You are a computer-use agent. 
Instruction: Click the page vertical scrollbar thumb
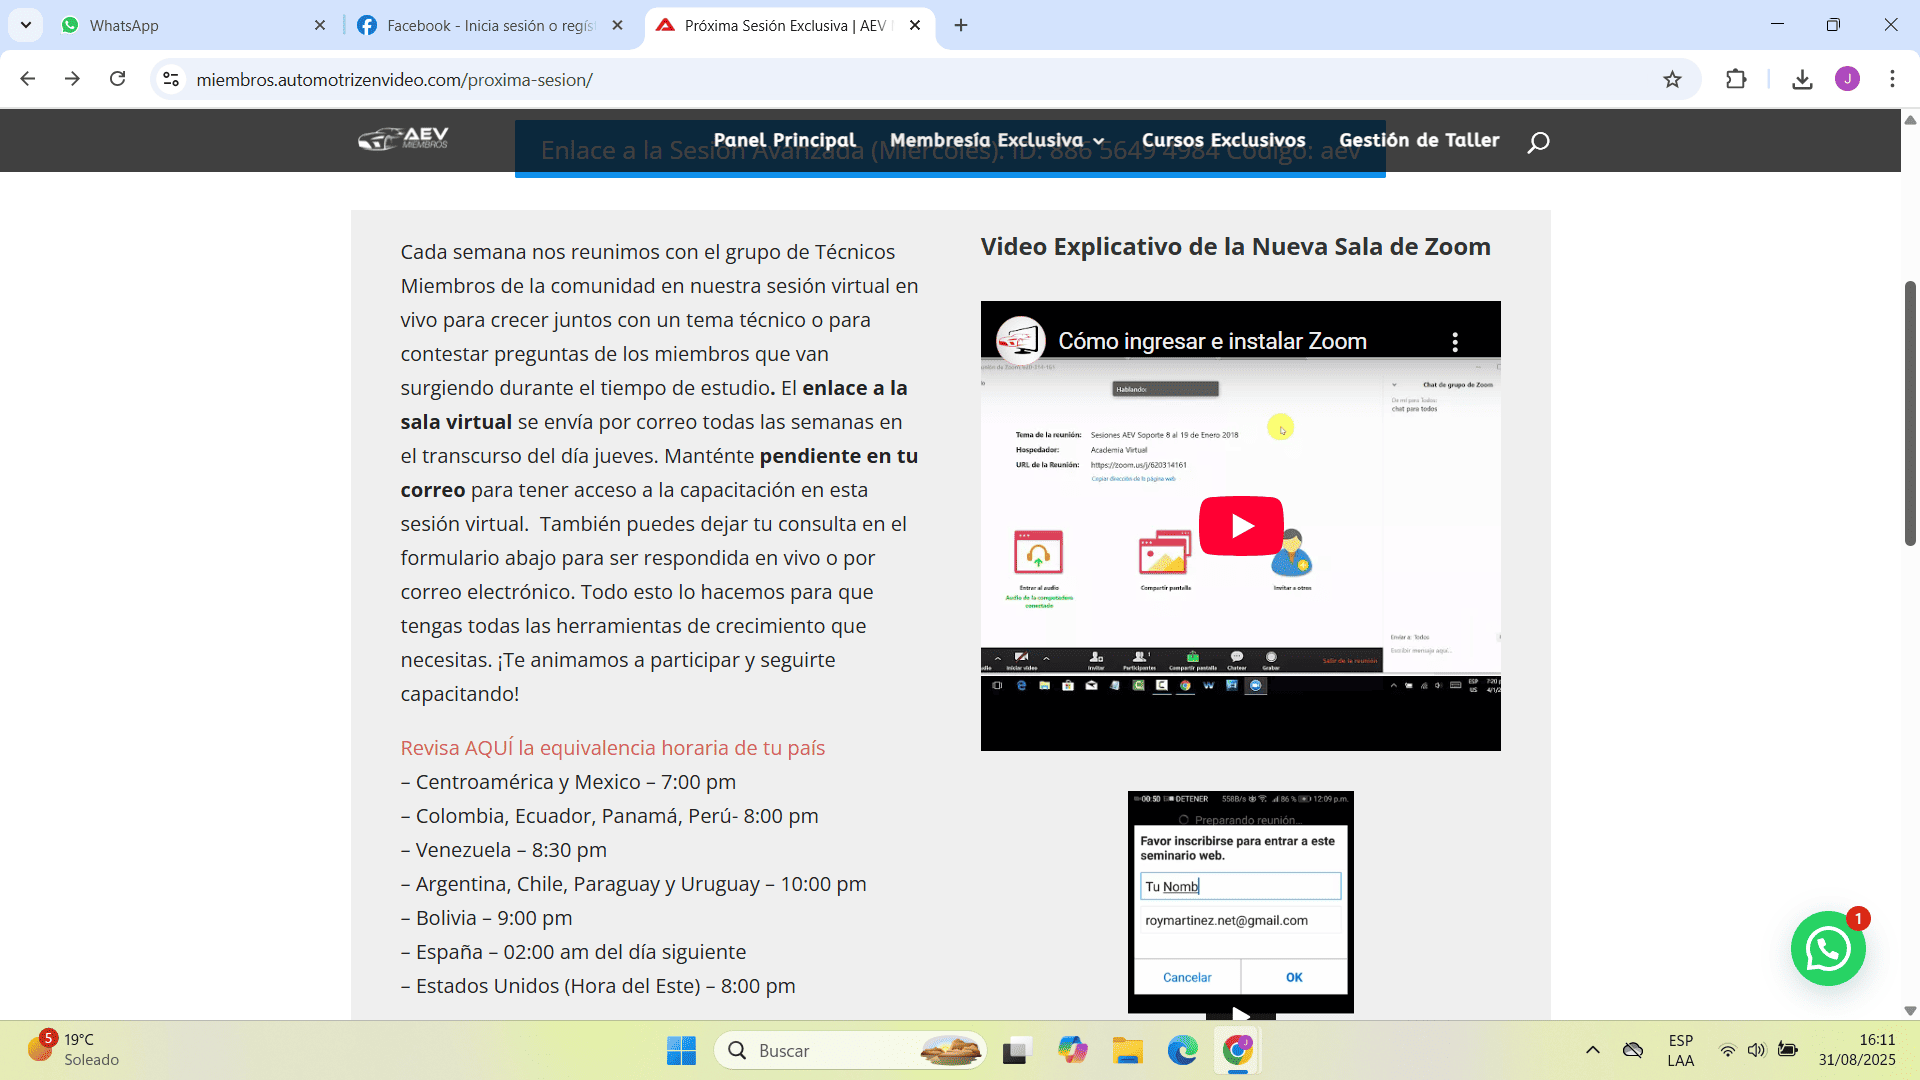pos(1909,412)
